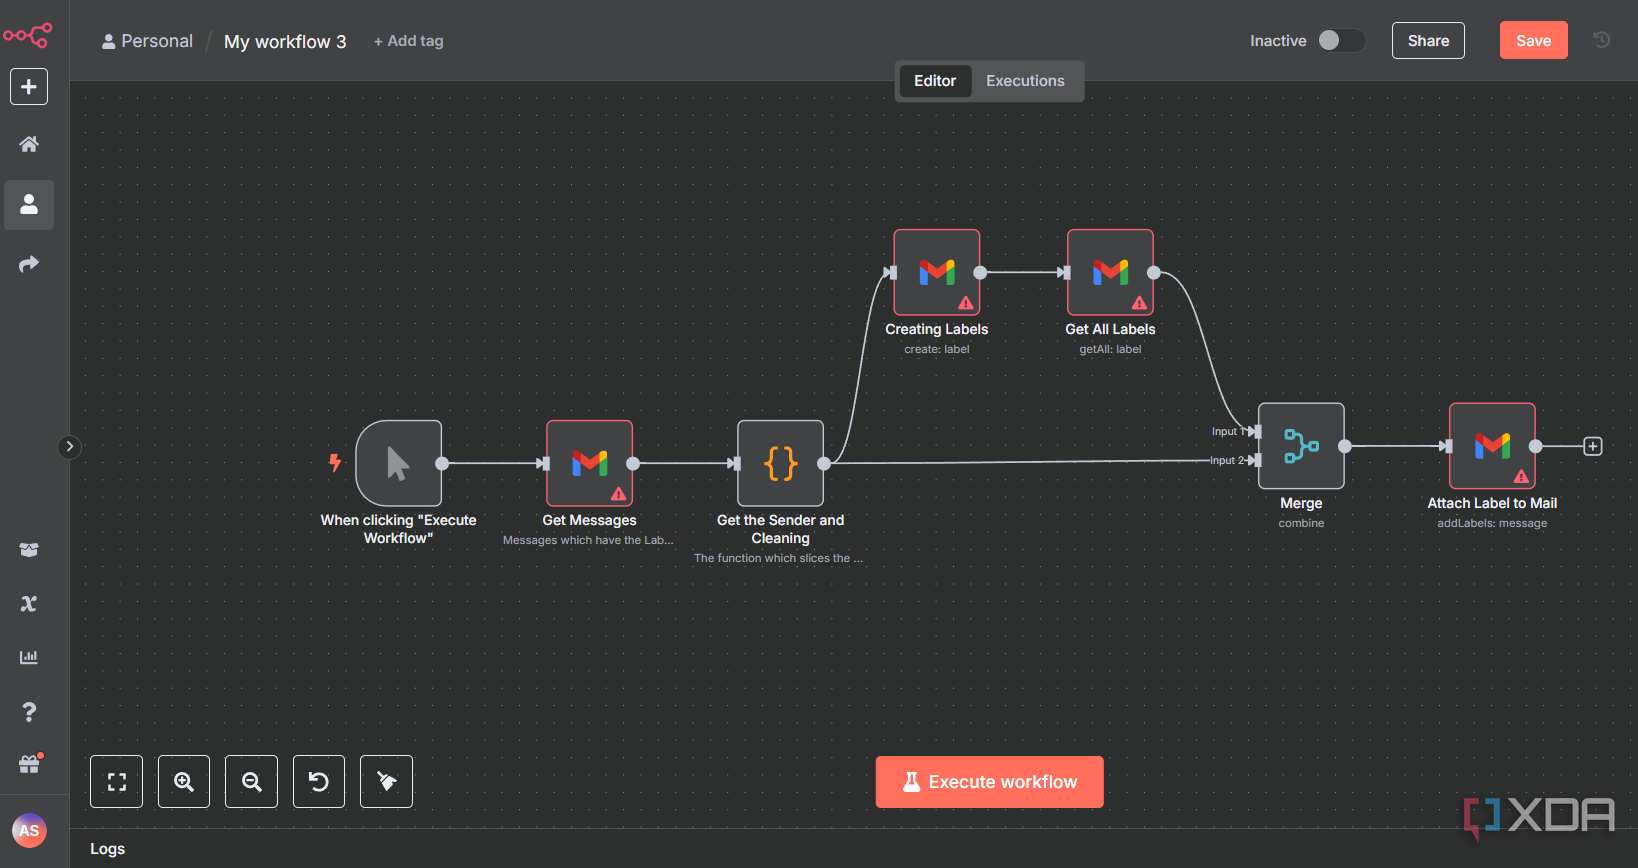Open the n8n logo home

[28, 36]
